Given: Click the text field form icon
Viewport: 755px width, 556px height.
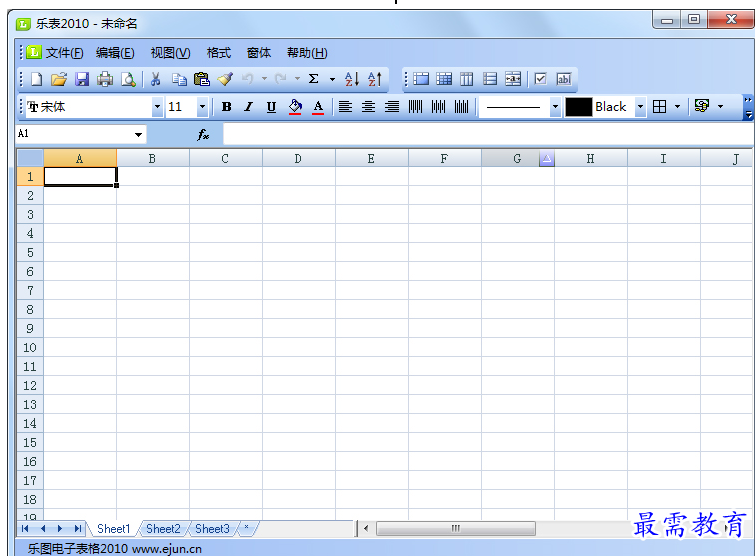Looking at the screenshot, I should [x=513, y=79].
